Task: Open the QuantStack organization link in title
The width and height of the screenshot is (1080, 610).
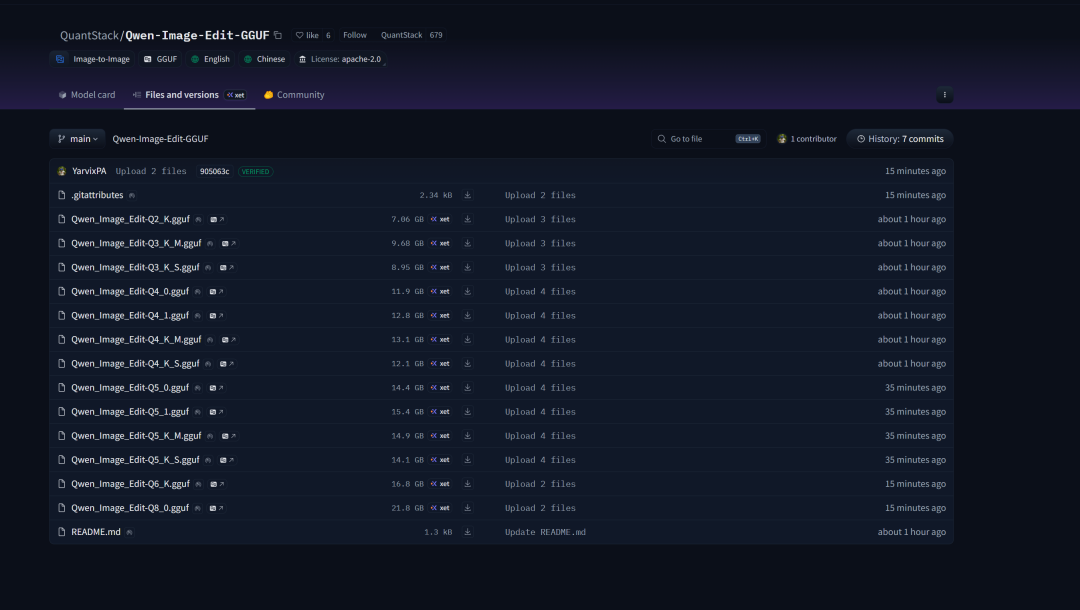Action: (90, 35)
